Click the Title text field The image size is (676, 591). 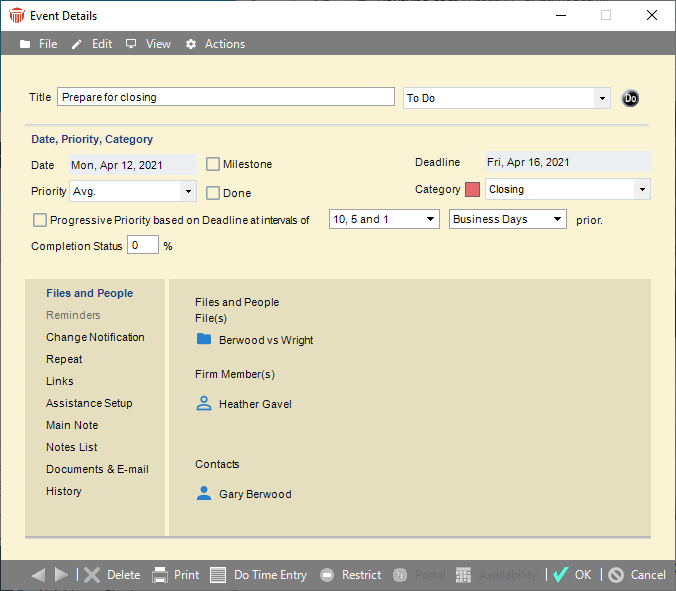226,97
